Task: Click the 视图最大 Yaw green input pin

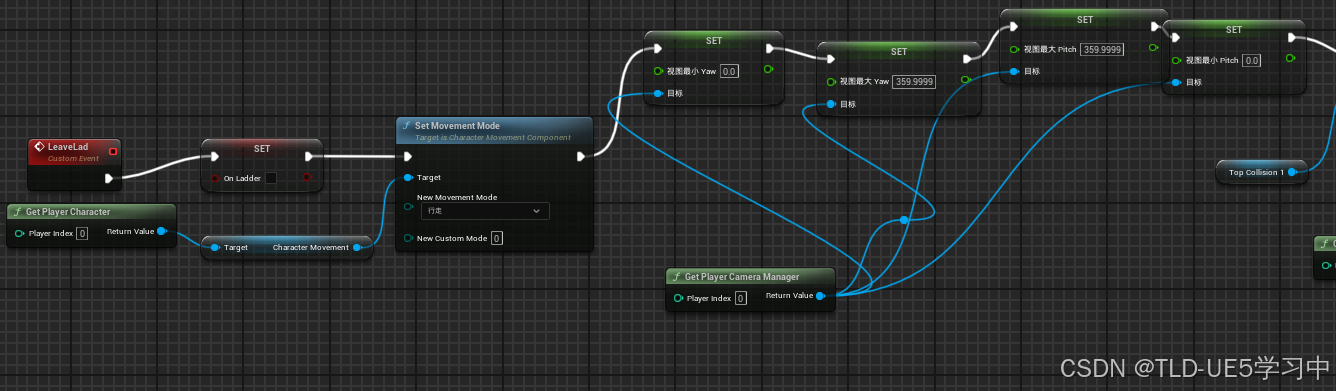Action: [x=831, y=82]
